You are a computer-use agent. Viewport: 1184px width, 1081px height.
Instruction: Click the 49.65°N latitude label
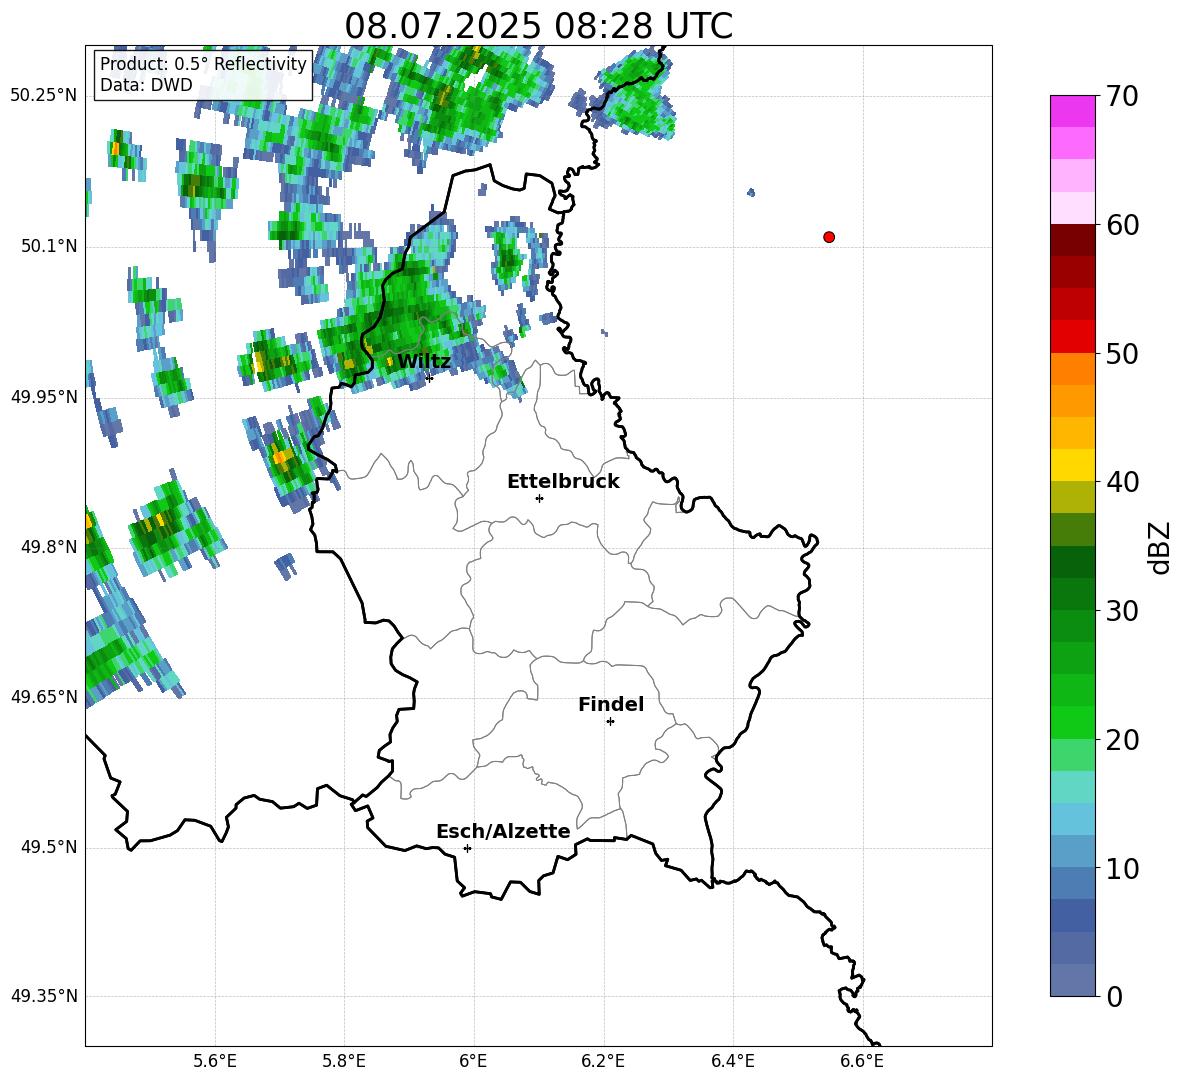(44, 696)
